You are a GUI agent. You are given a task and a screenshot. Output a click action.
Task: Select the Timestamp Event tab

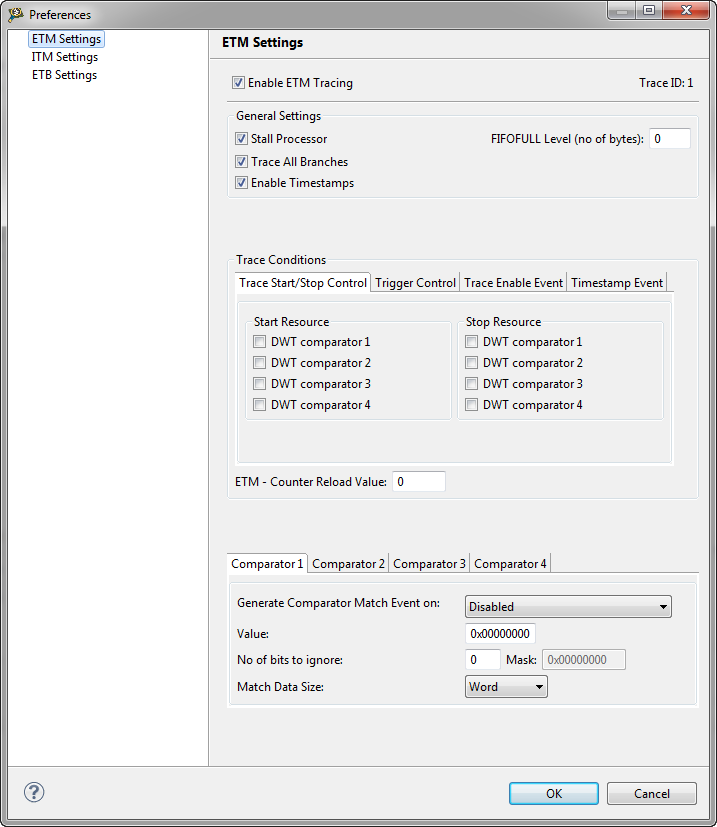click(x=617, y=283)
